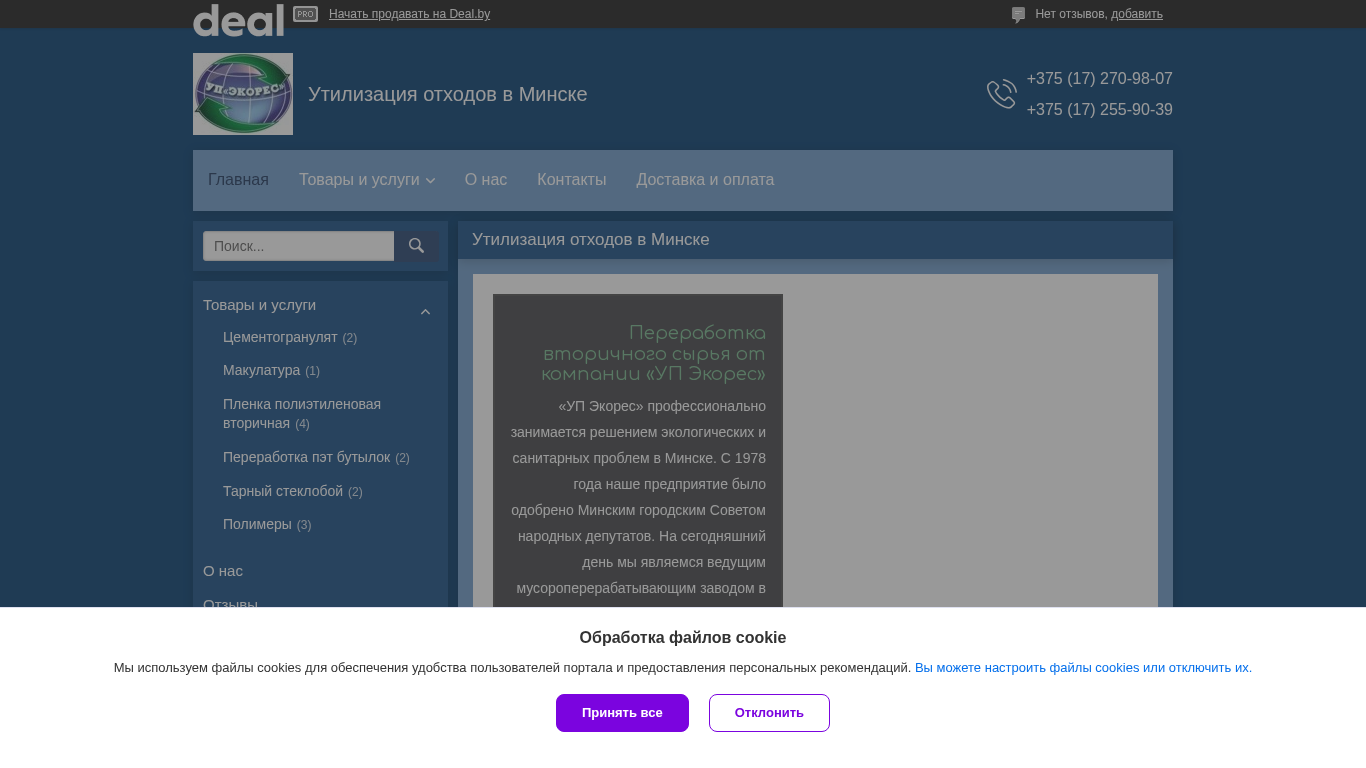Click the reviews speech bubble icon
The width and height of the screenshot is (1366, 768).
[1018, 15]
